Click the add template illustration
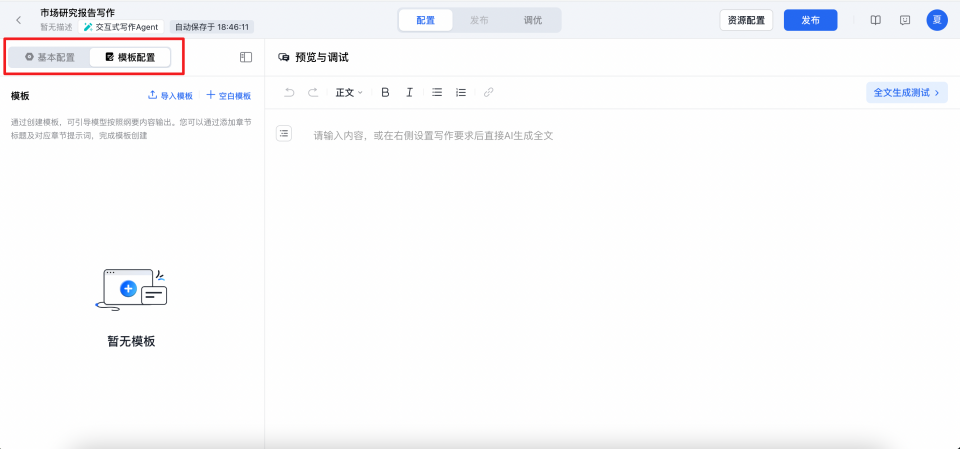The height and width of the screenshot is (449, 960). click(x=132, y=289)
